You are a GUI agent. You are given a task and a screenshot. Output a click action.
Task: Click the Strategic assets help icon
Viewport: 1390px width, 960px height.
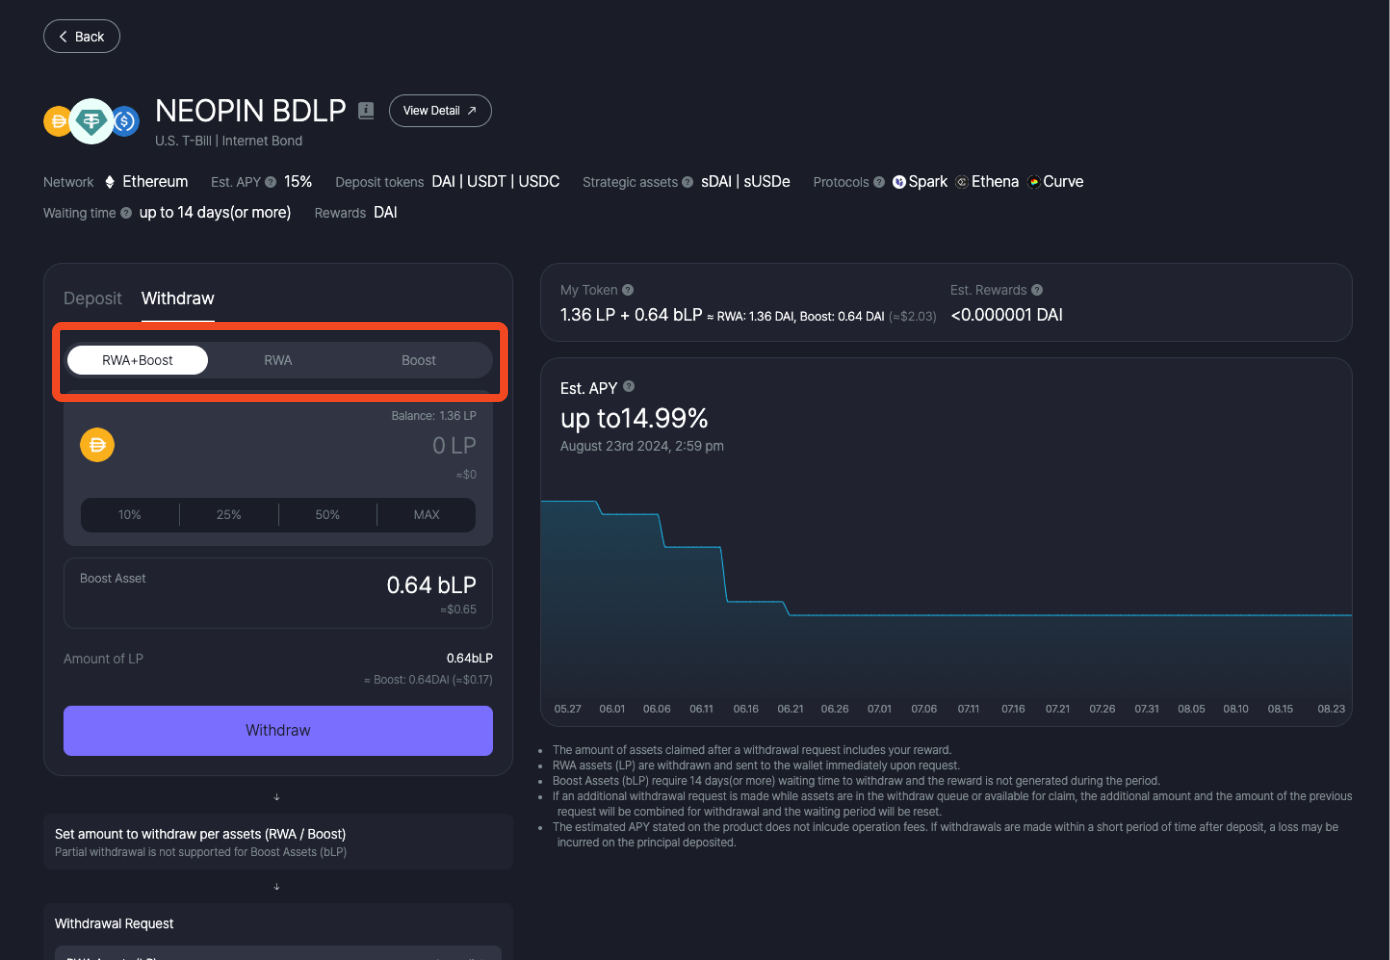click(687, 182)
